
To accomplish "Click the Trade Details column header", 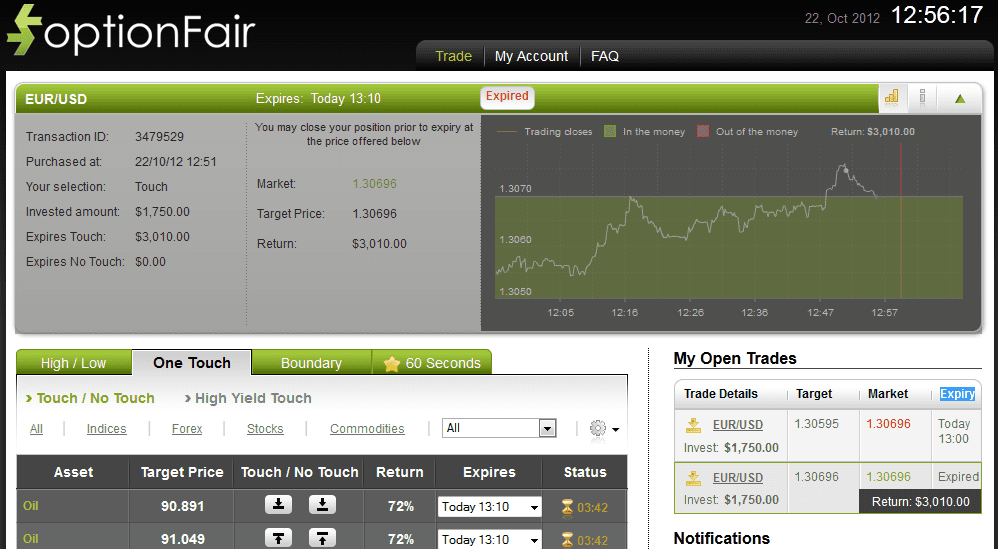I will pyautogui.click(x=720, y=394).
